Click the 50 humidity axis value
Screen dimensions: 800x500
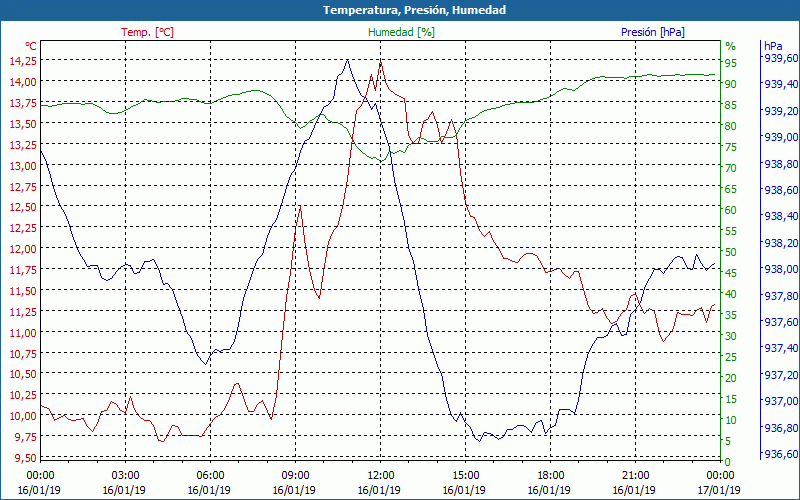click(x=731, y=252)
